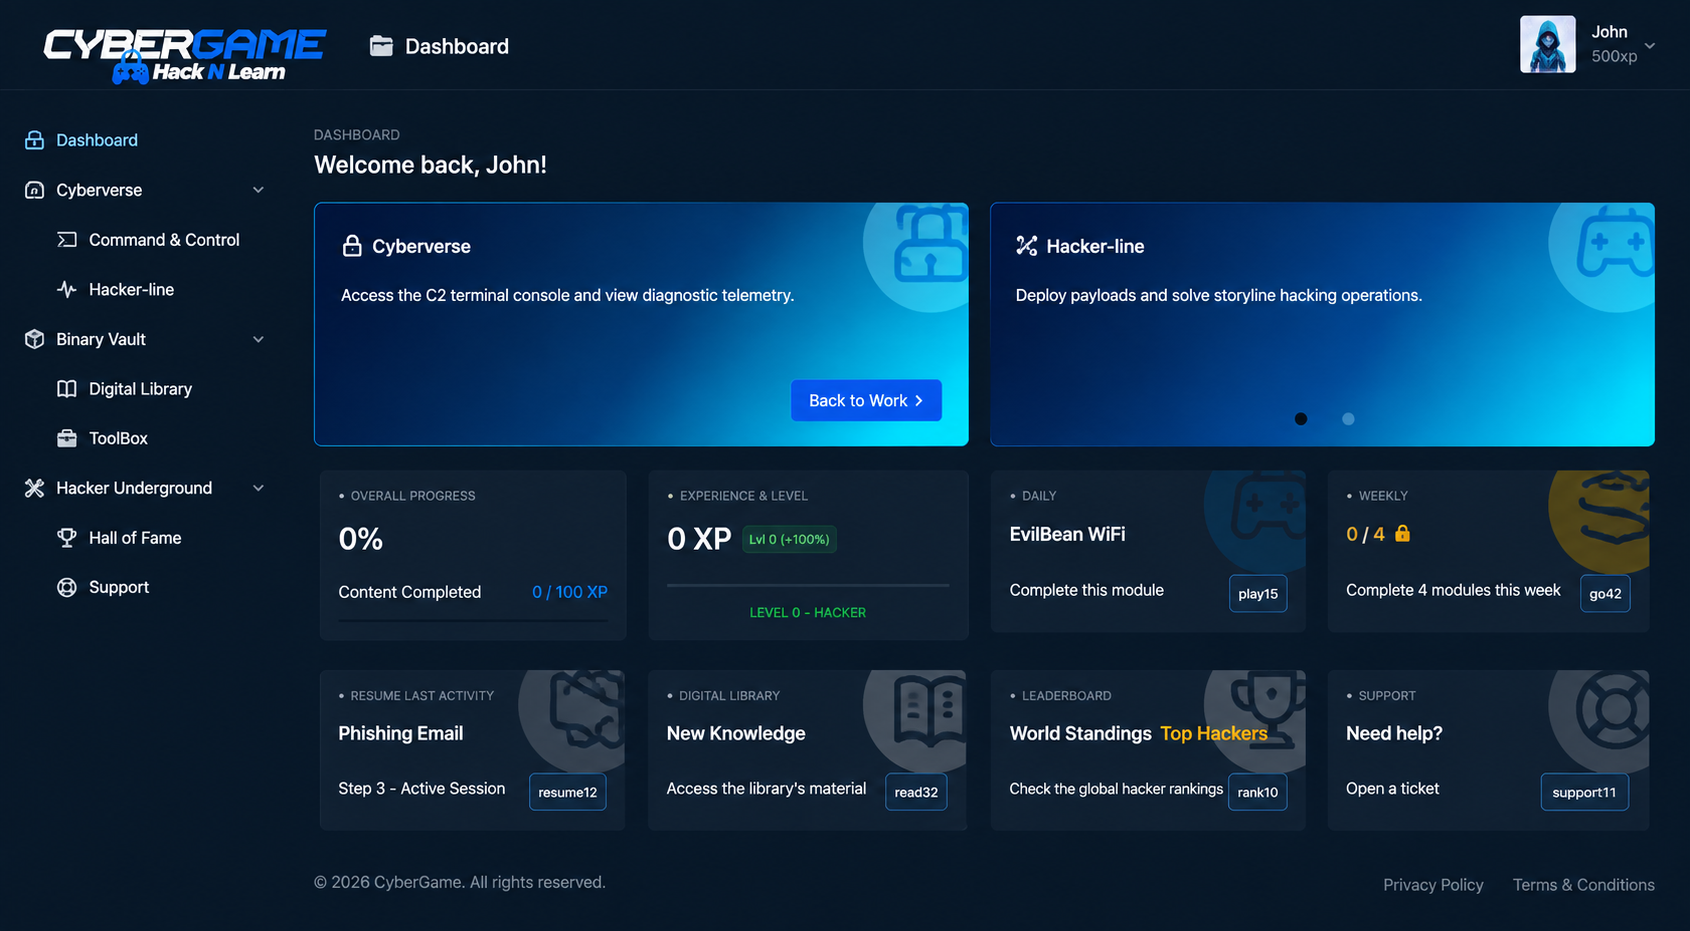The image size is (1690, 931).
Task: Click the folder icon beside Dashboard title
Action: (x=381, y=46)
